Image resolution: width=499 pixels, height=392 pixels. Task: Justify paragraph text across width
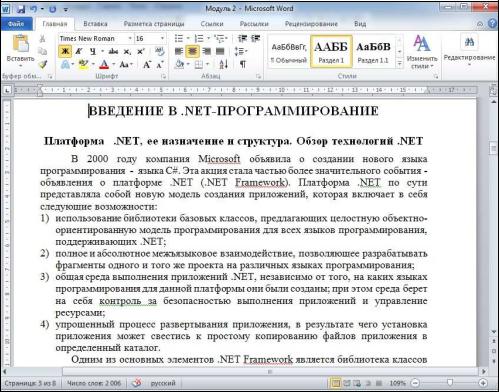click(220, 51)
